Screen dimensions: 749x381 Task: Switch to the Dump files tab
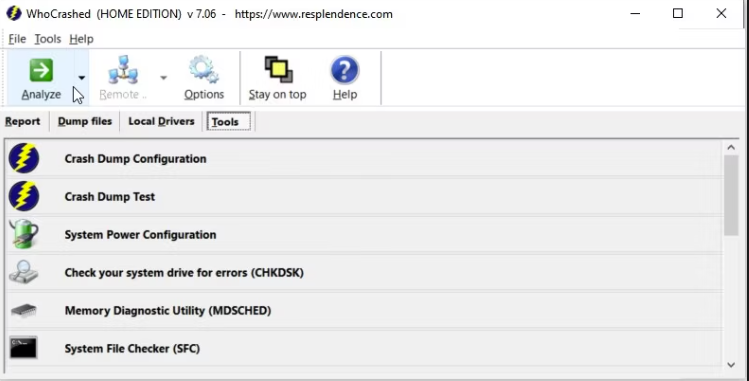click(x=85, y=121)
